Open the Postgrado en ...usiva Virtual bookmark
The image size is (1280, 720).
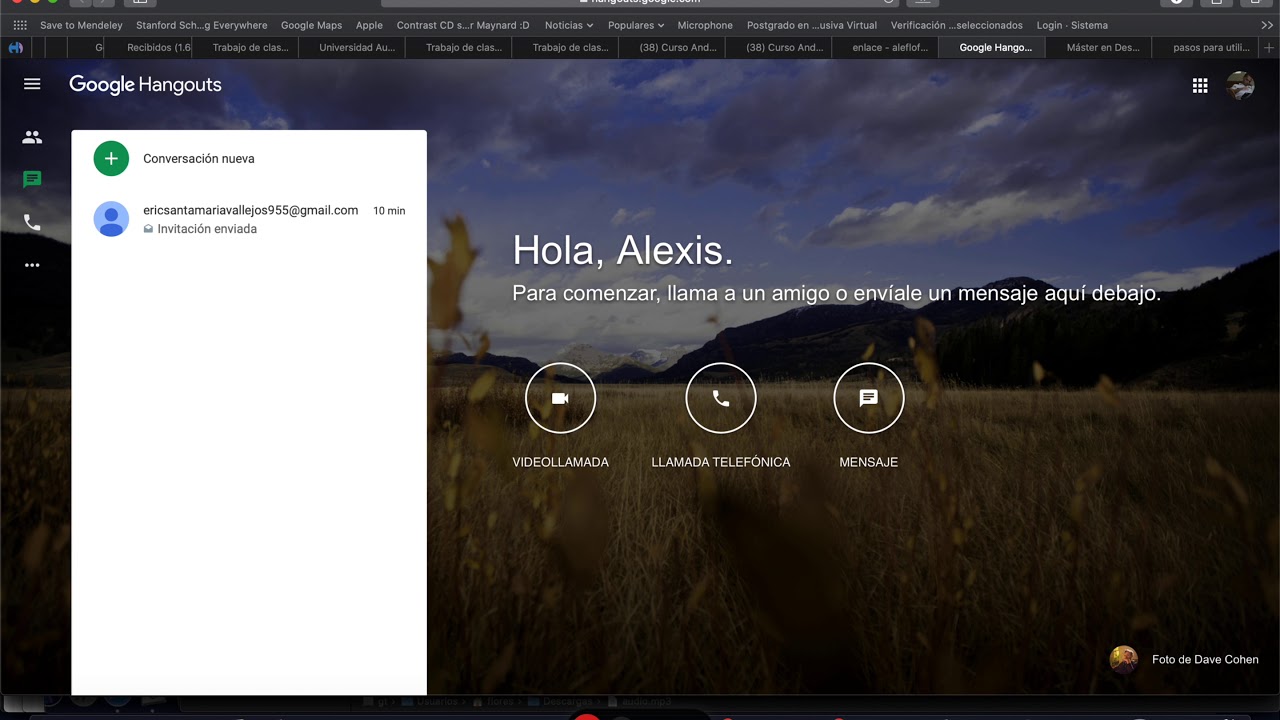click(812, 25)
